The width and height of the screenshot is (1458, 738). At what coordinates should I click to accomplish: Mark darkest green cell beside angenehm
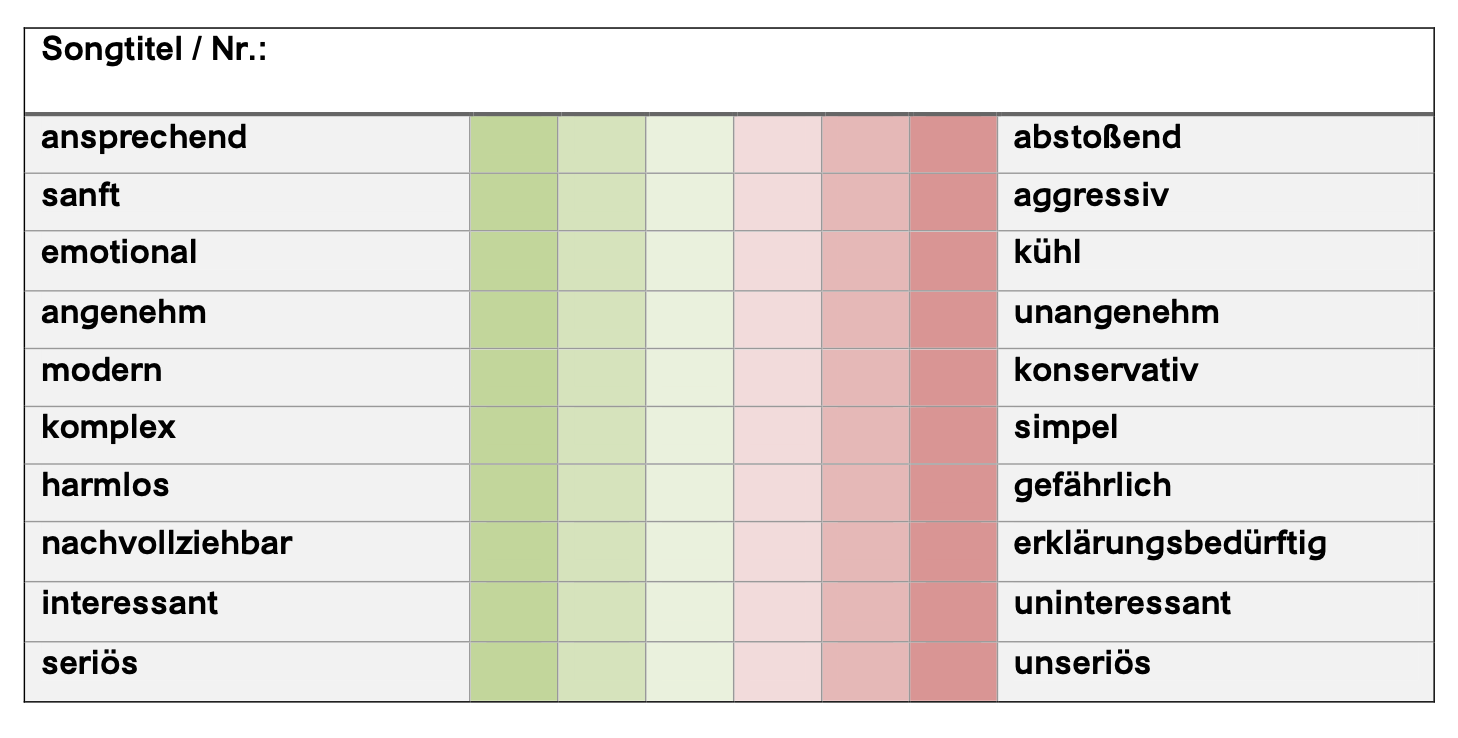tap(513, 319)
